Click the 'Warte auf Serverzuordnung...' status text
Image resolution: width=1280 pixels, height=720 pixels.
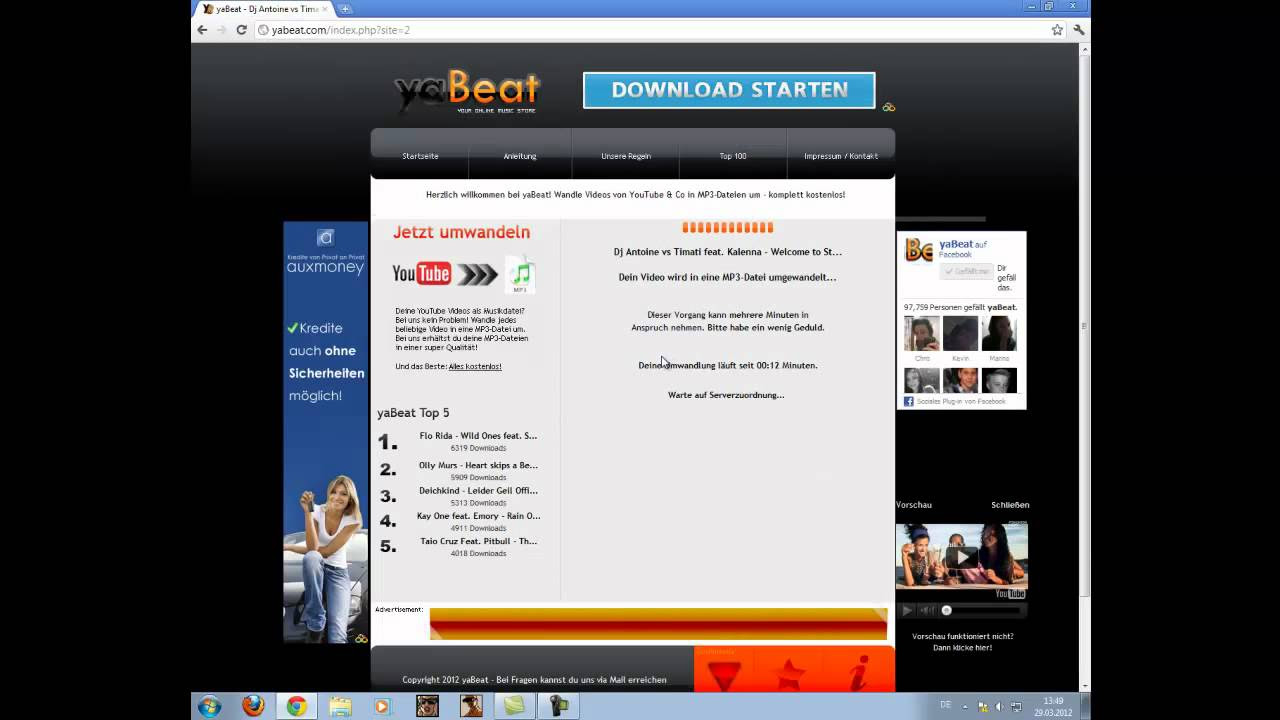(726, 395)
